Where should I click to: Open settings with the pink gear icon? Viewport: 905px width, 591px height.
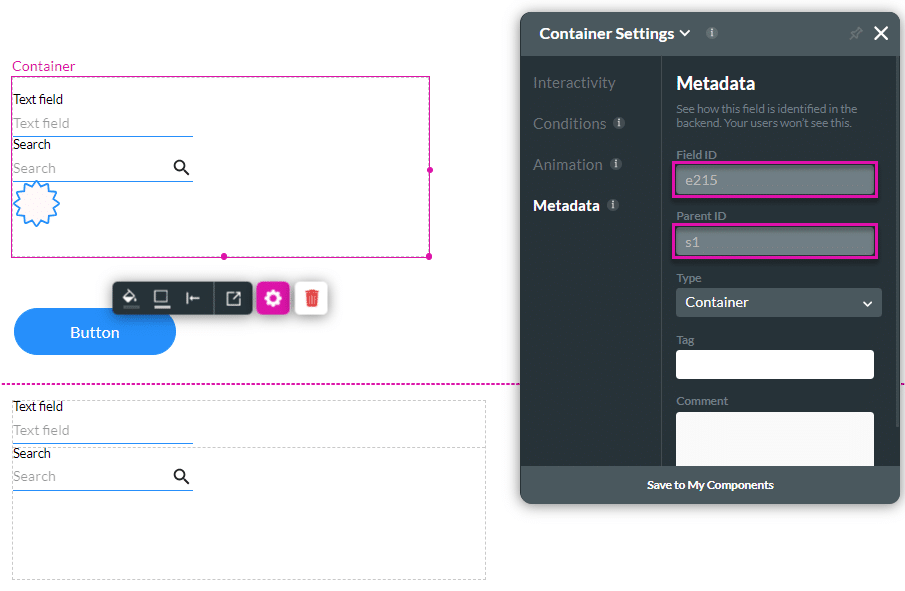click(273, 298)
